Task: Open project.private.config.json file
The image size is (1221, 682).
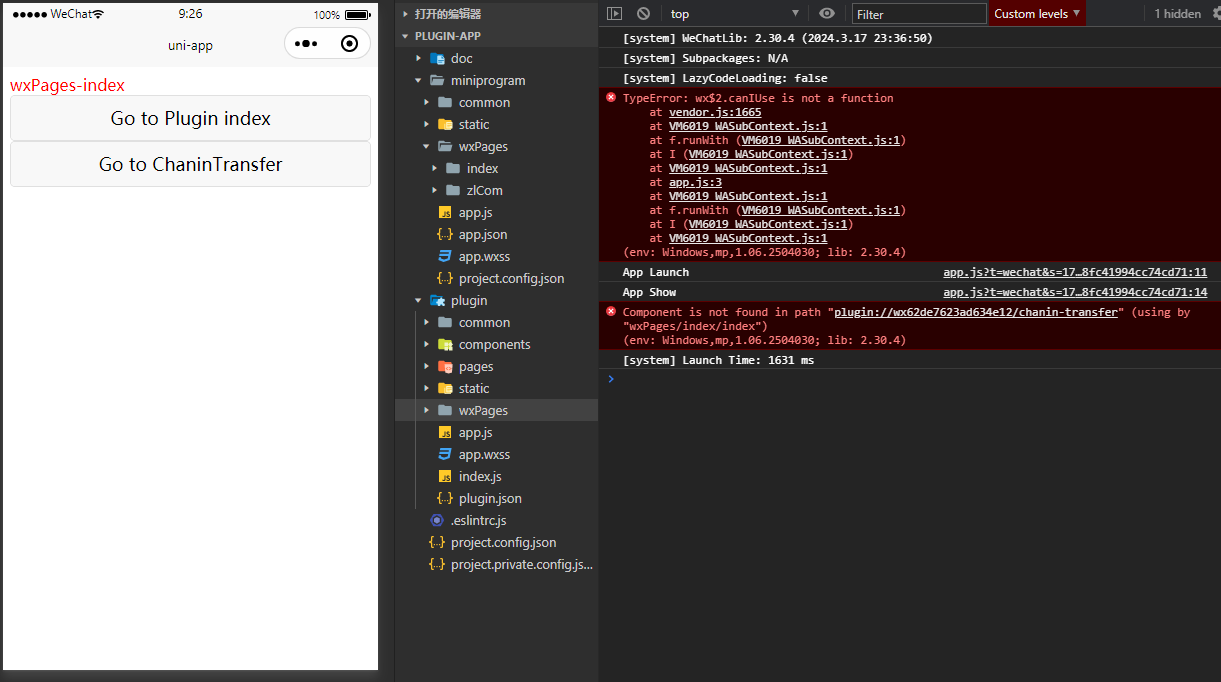Action: click(x=520, y=564)
